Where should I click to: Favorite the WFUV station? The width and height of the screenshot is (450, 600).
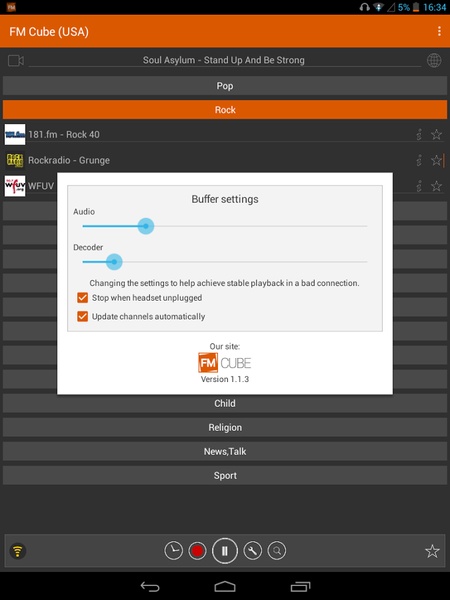pyautogui.click(x=436, y=186)
